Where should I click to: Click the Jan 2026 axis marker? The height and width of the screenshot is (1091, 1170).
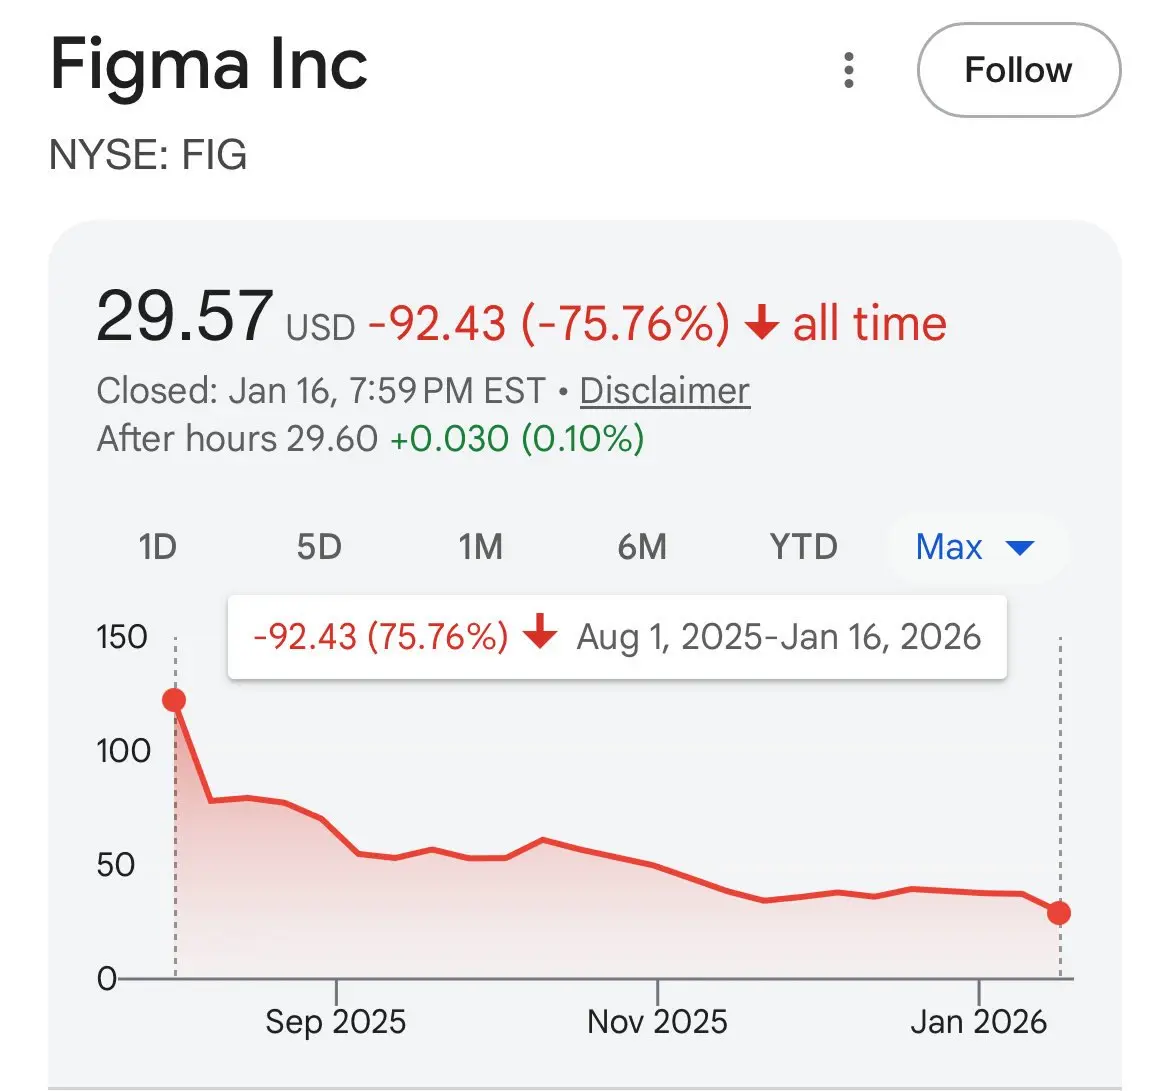pos(978,1021)
